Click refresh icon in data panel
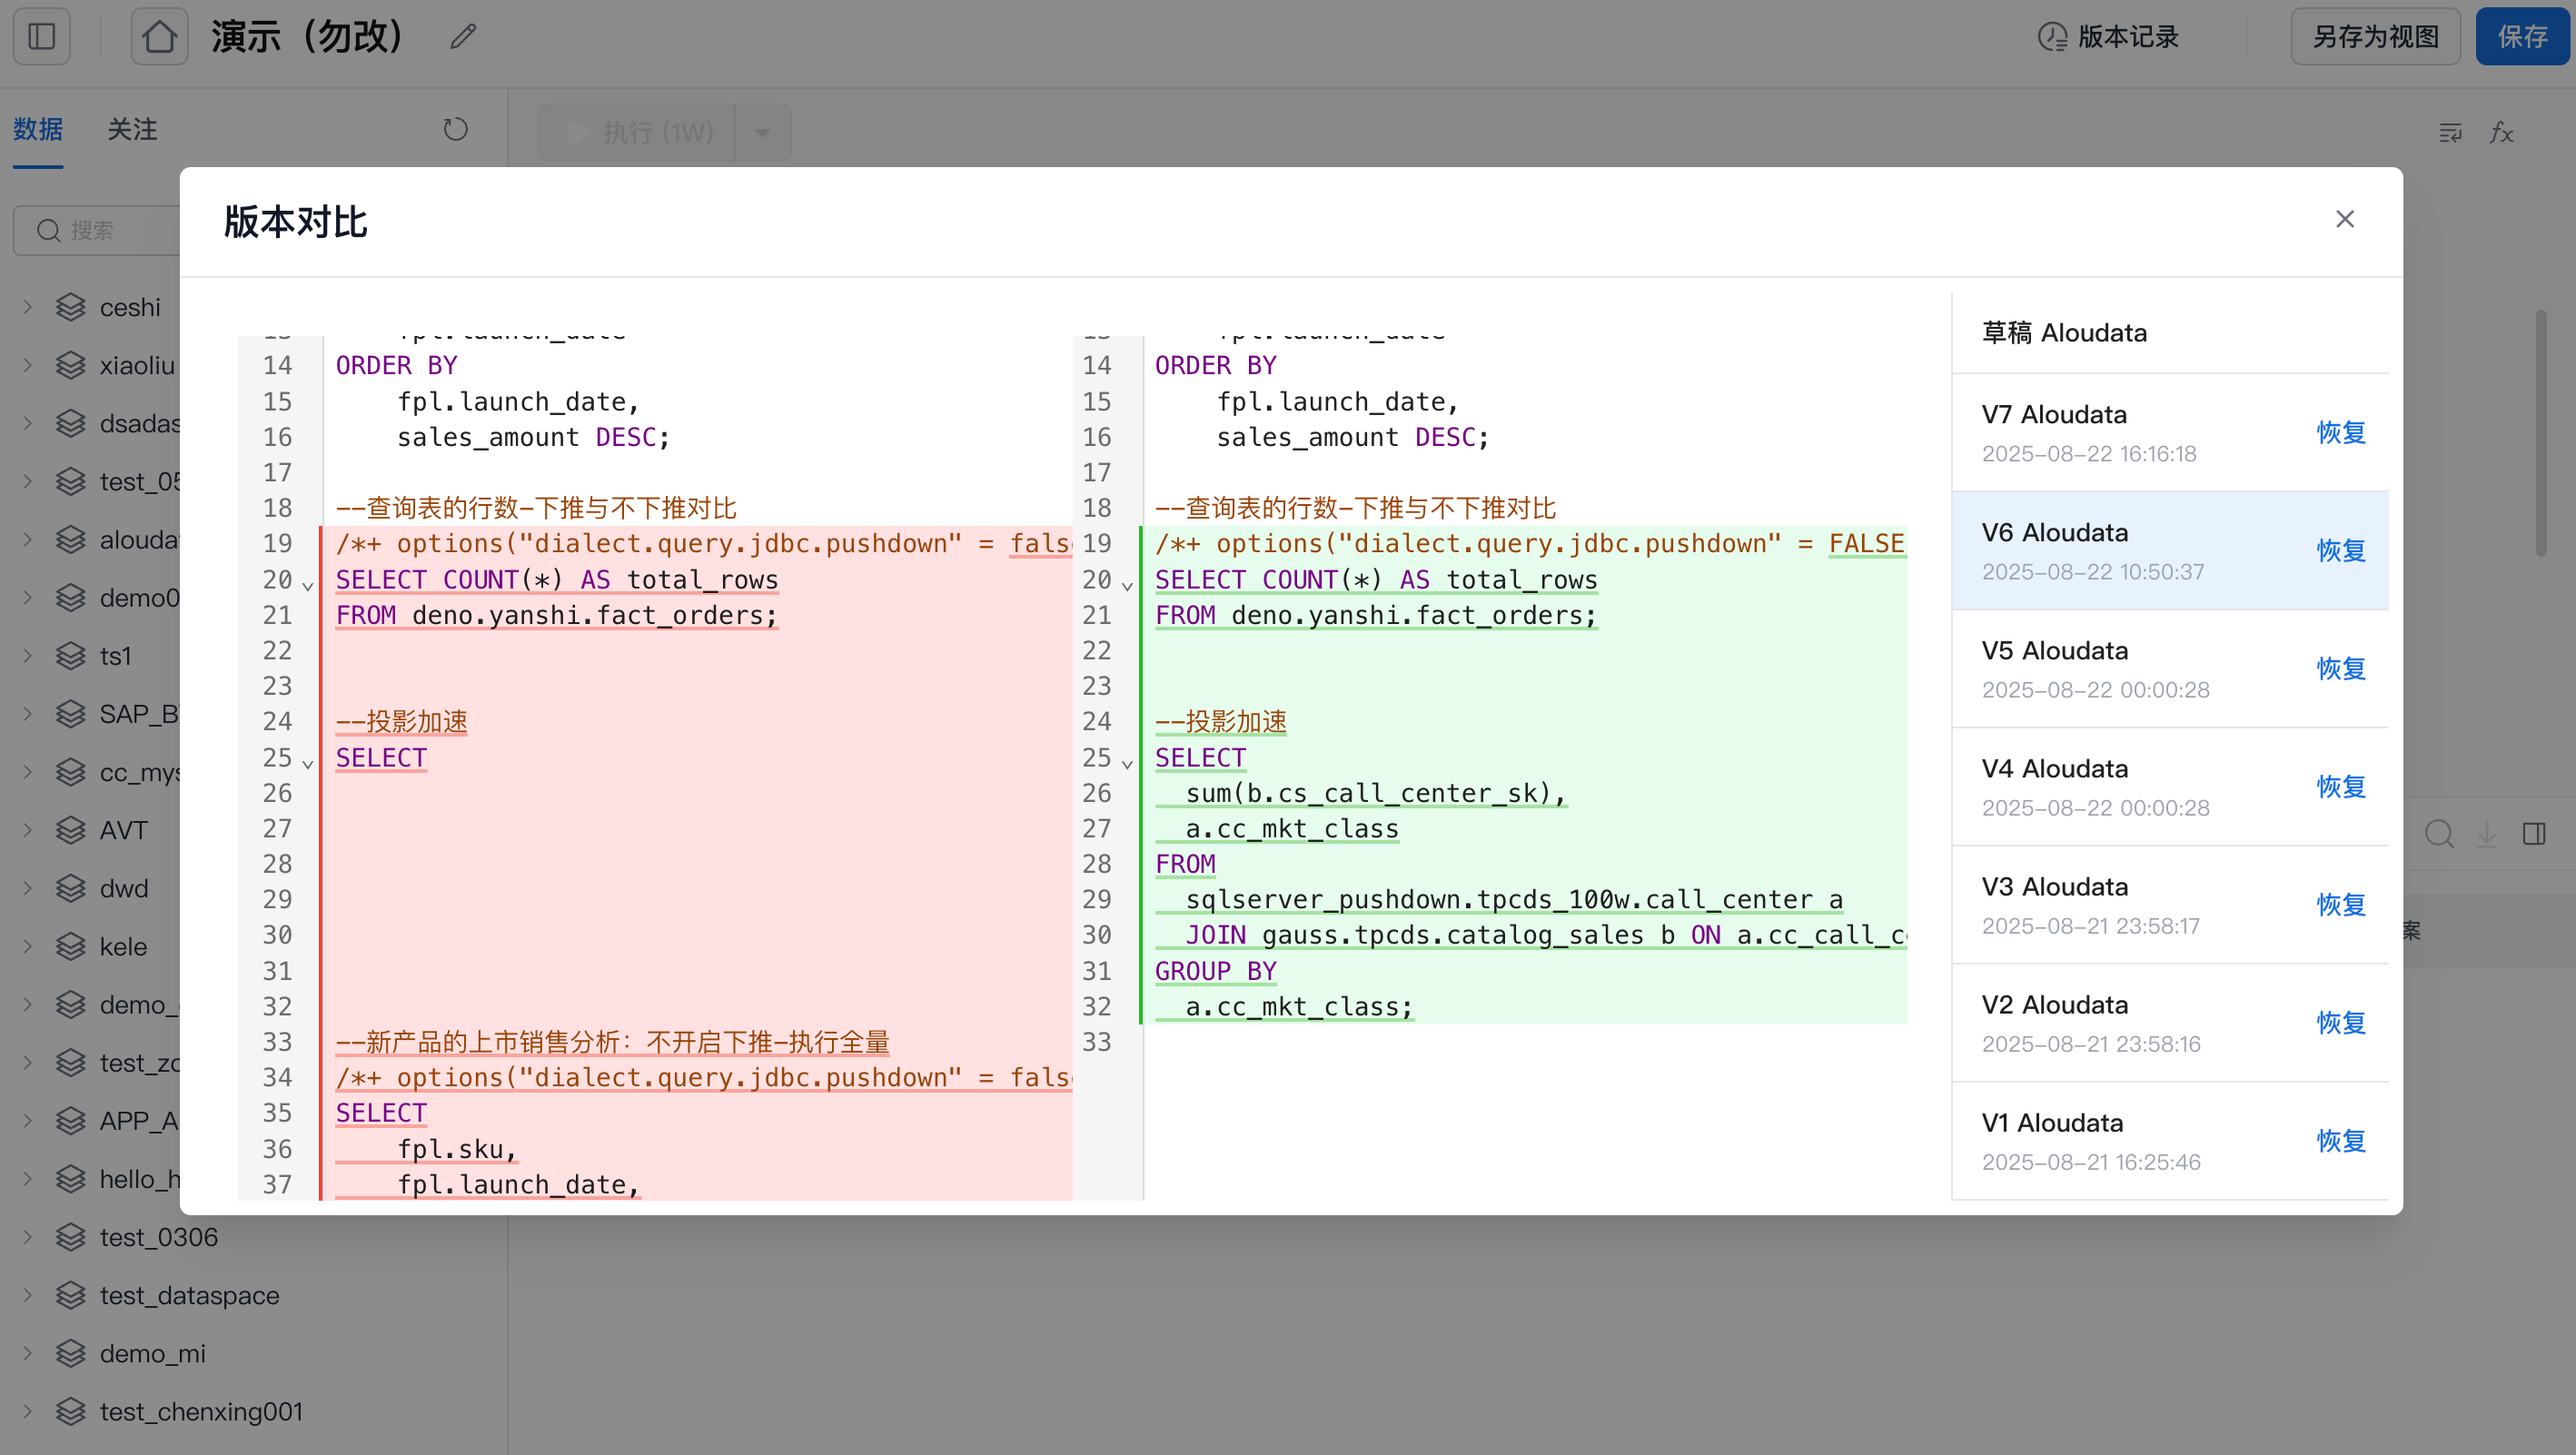 tap(455, 129)
